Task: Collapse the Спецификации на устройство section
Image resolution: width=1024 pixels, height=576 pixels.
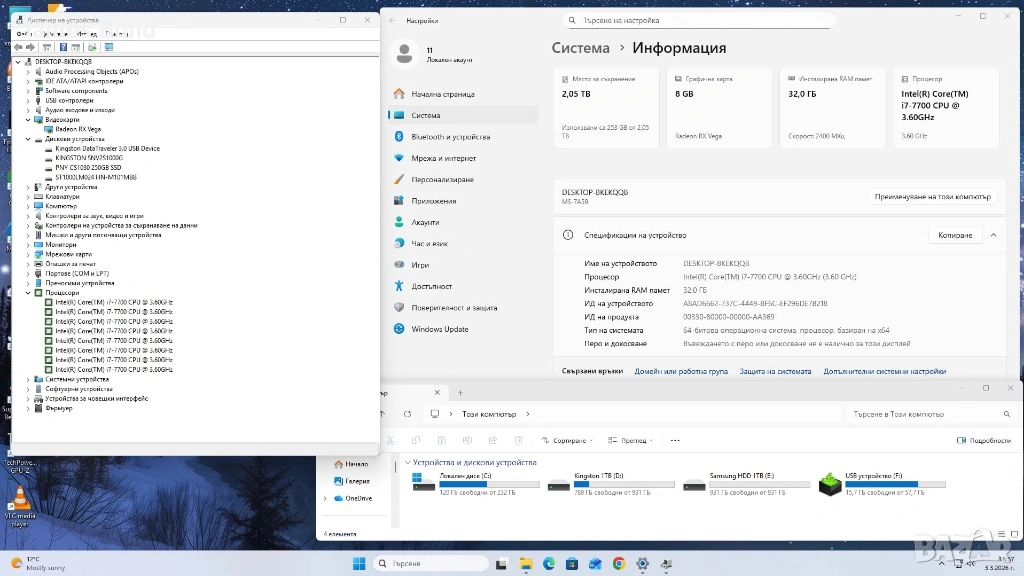Action: (993, 235)
